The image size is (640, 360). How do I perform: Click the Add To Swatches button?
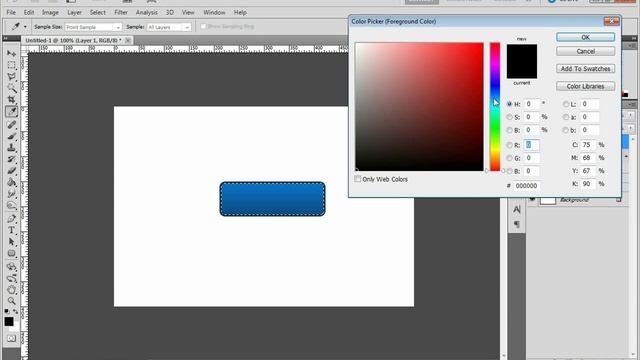click(585, 69)
